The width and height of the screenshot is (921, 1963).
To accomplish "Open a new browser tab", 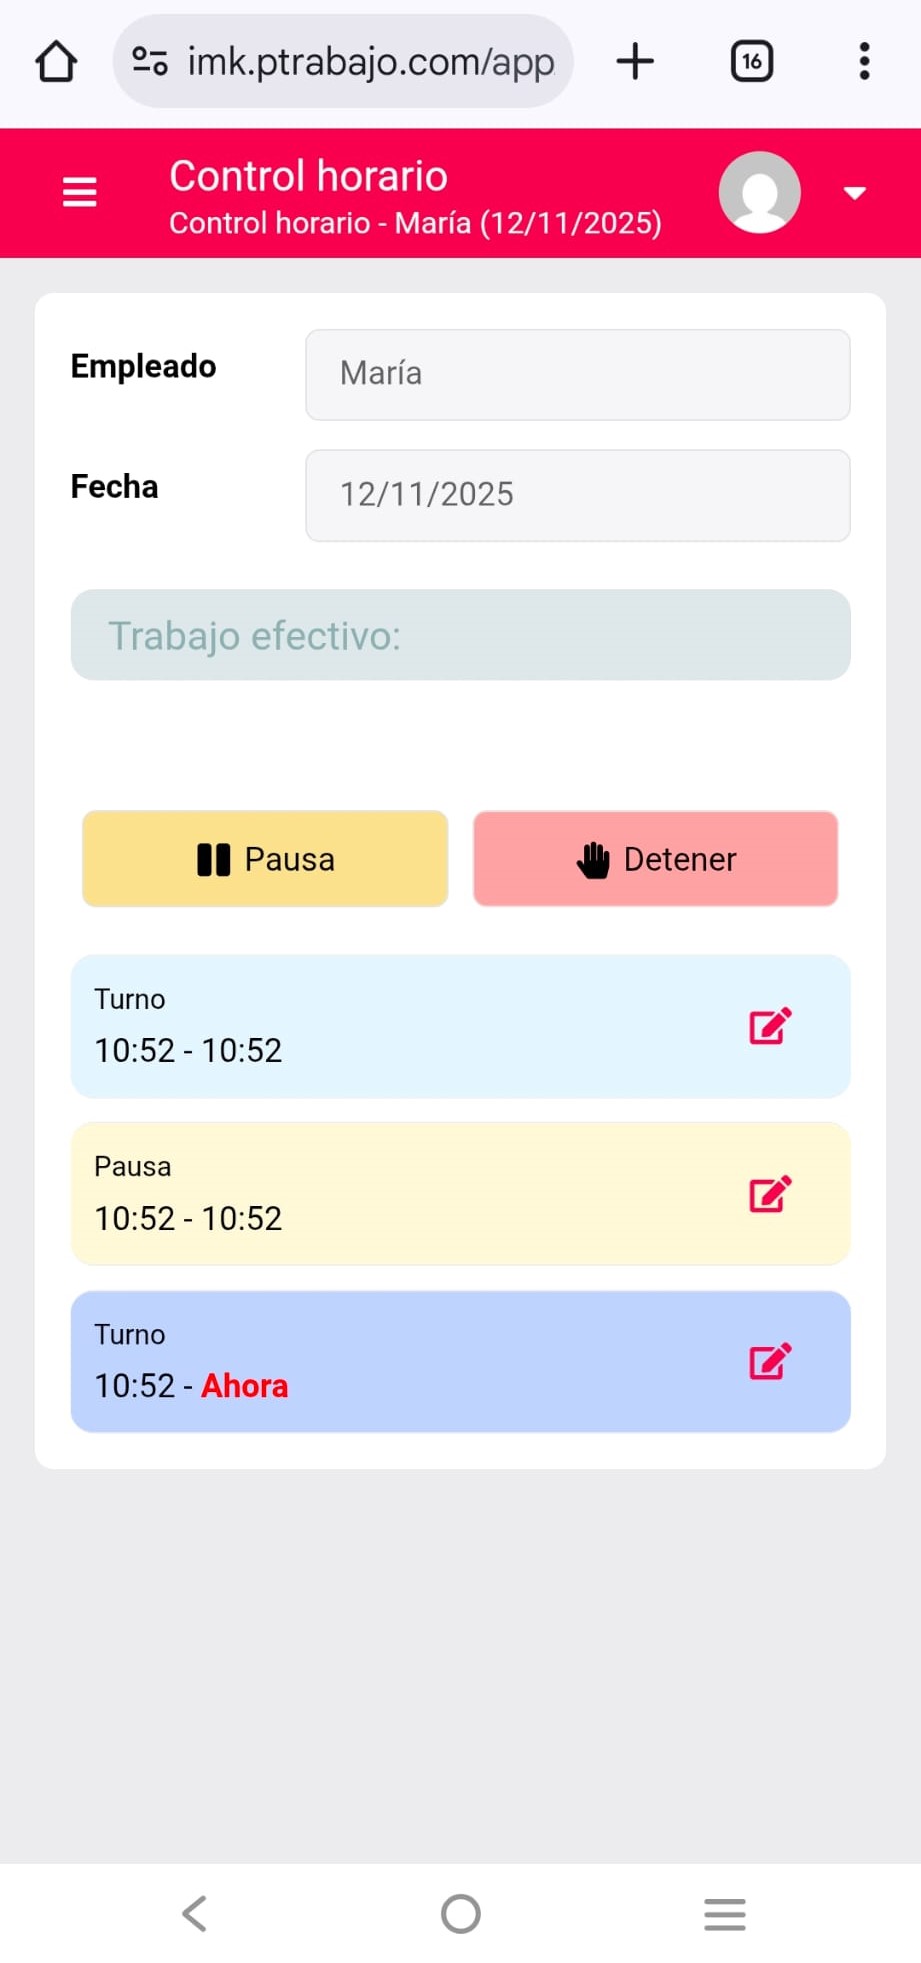I will pos(635,62).
